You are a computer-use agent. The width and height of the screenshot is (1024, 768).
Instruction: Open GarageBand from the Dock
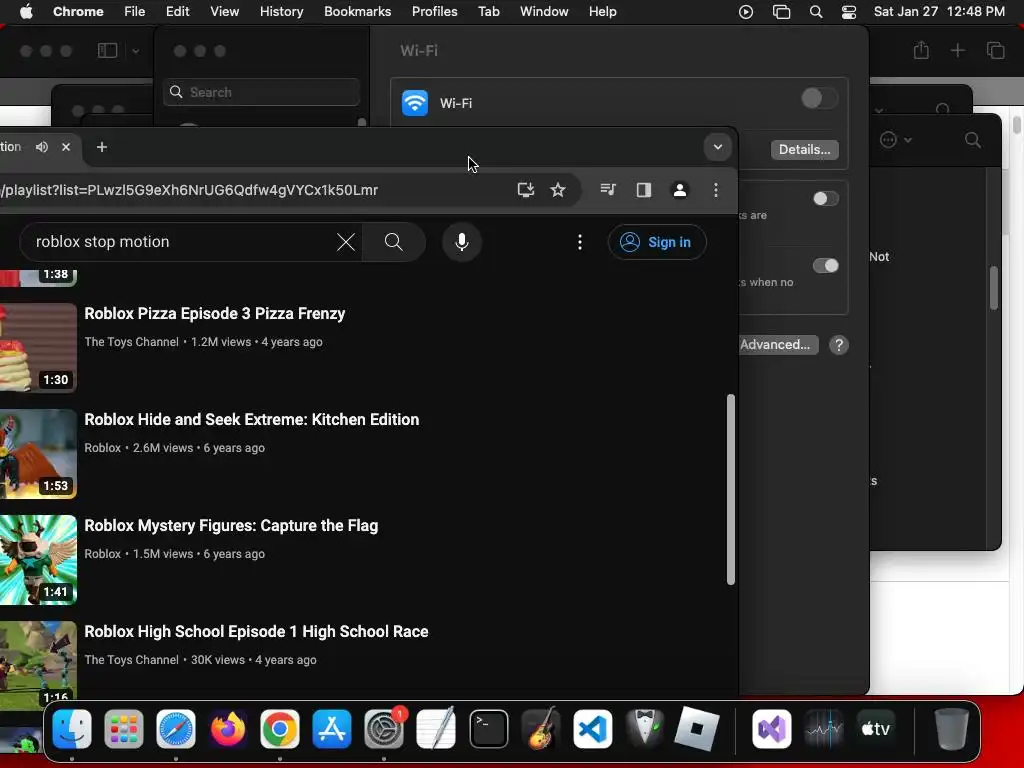541,729
